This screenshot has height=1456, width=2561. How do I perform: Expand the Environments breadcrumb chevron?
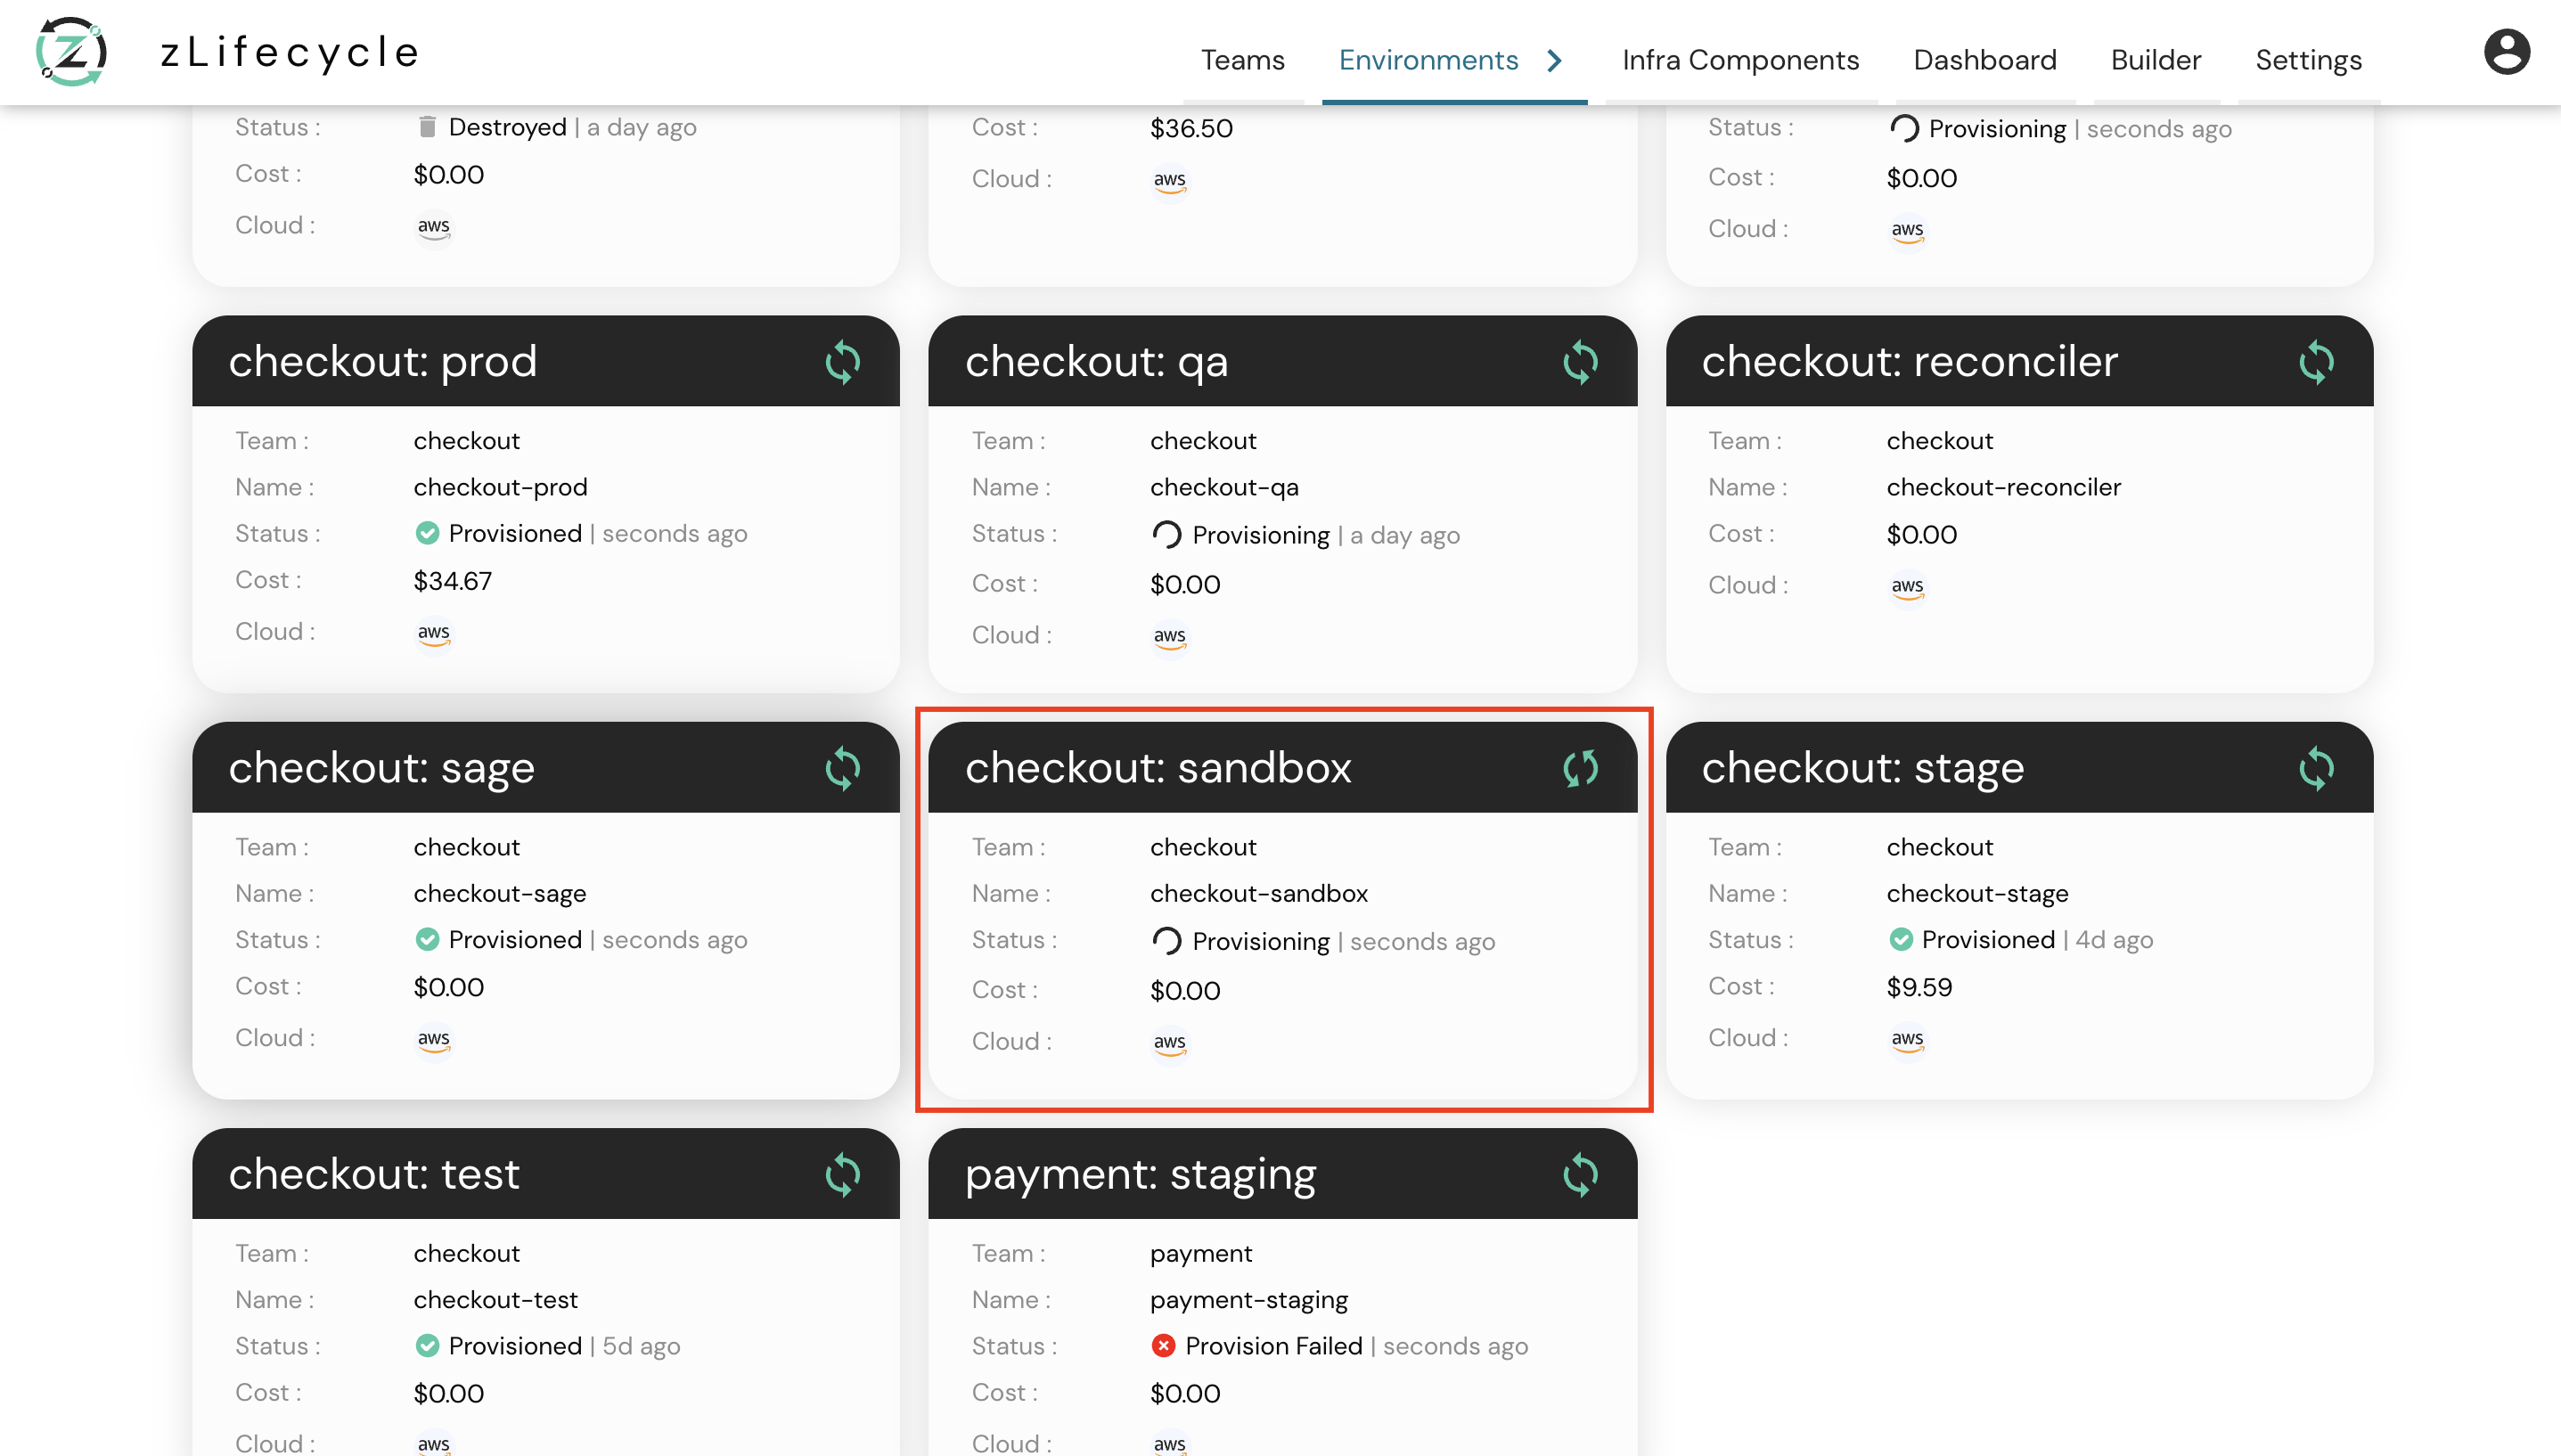click(1555, 60)
